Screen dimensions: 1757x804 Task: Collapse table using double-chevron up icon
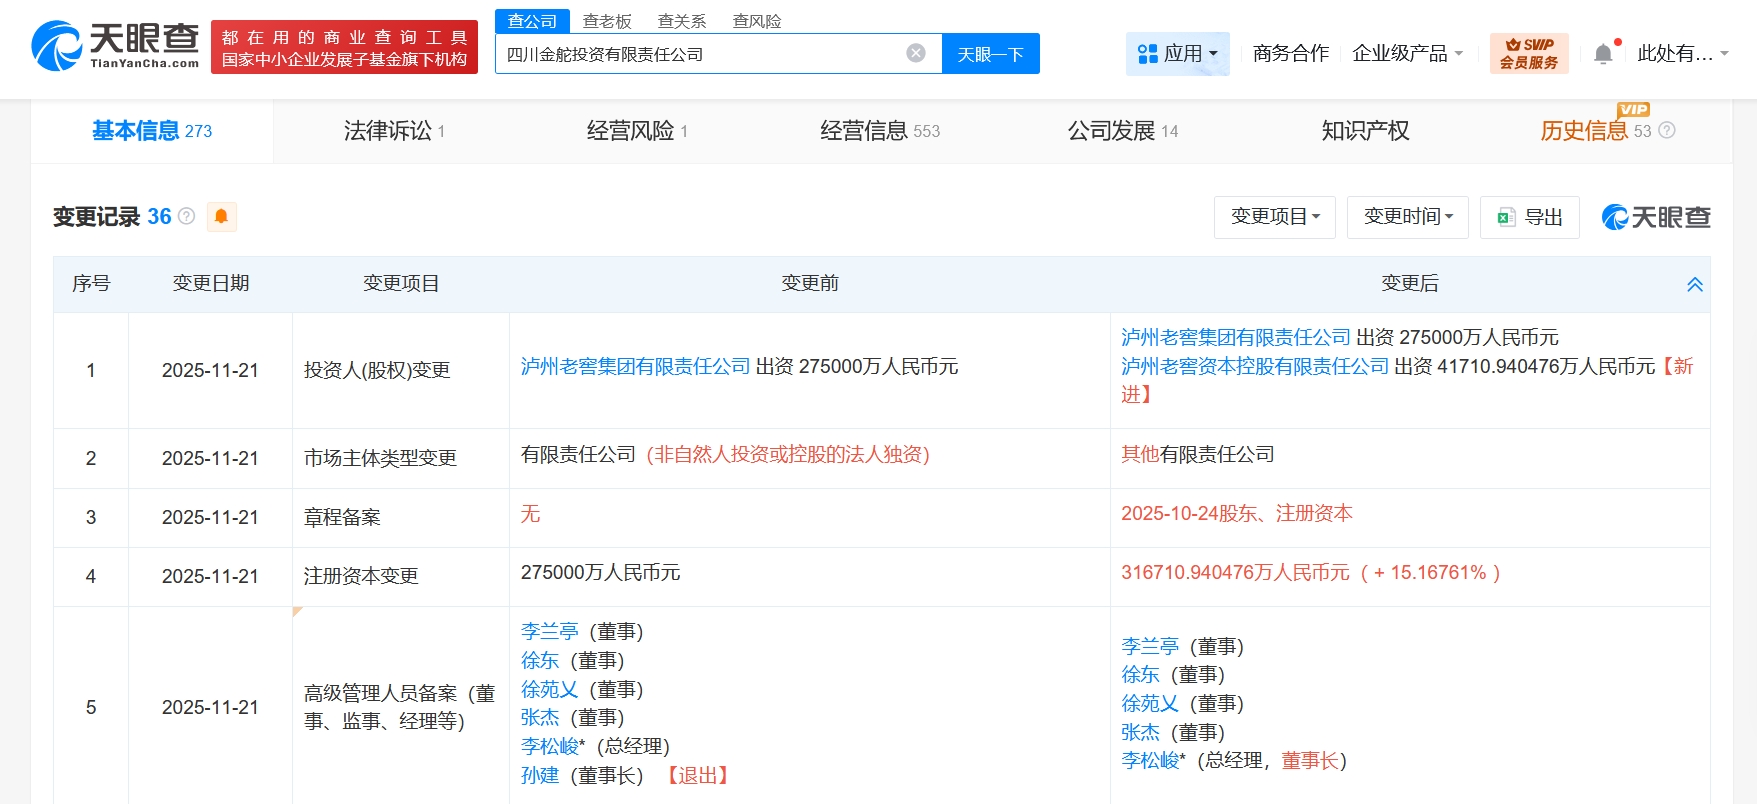pyautogui.click(x=1694, y=285)
